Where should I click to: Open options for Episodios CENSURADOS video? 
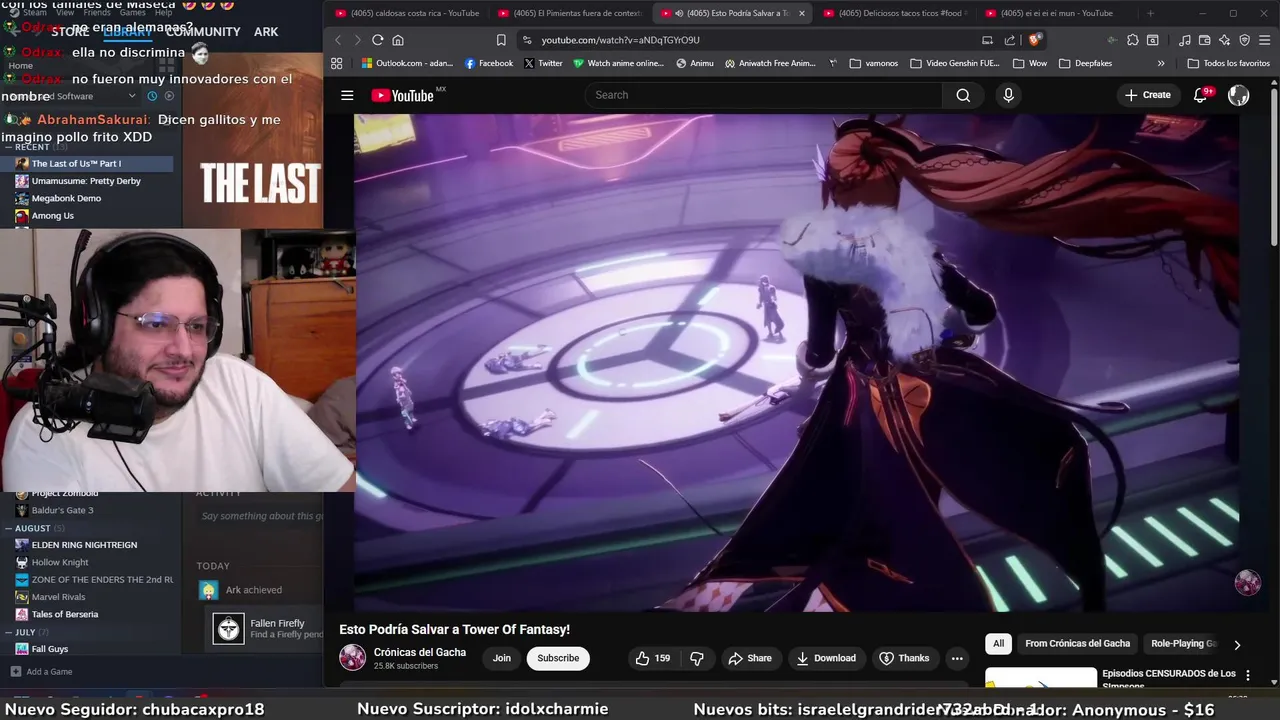pyautogui.click(x=1247, y=676)
